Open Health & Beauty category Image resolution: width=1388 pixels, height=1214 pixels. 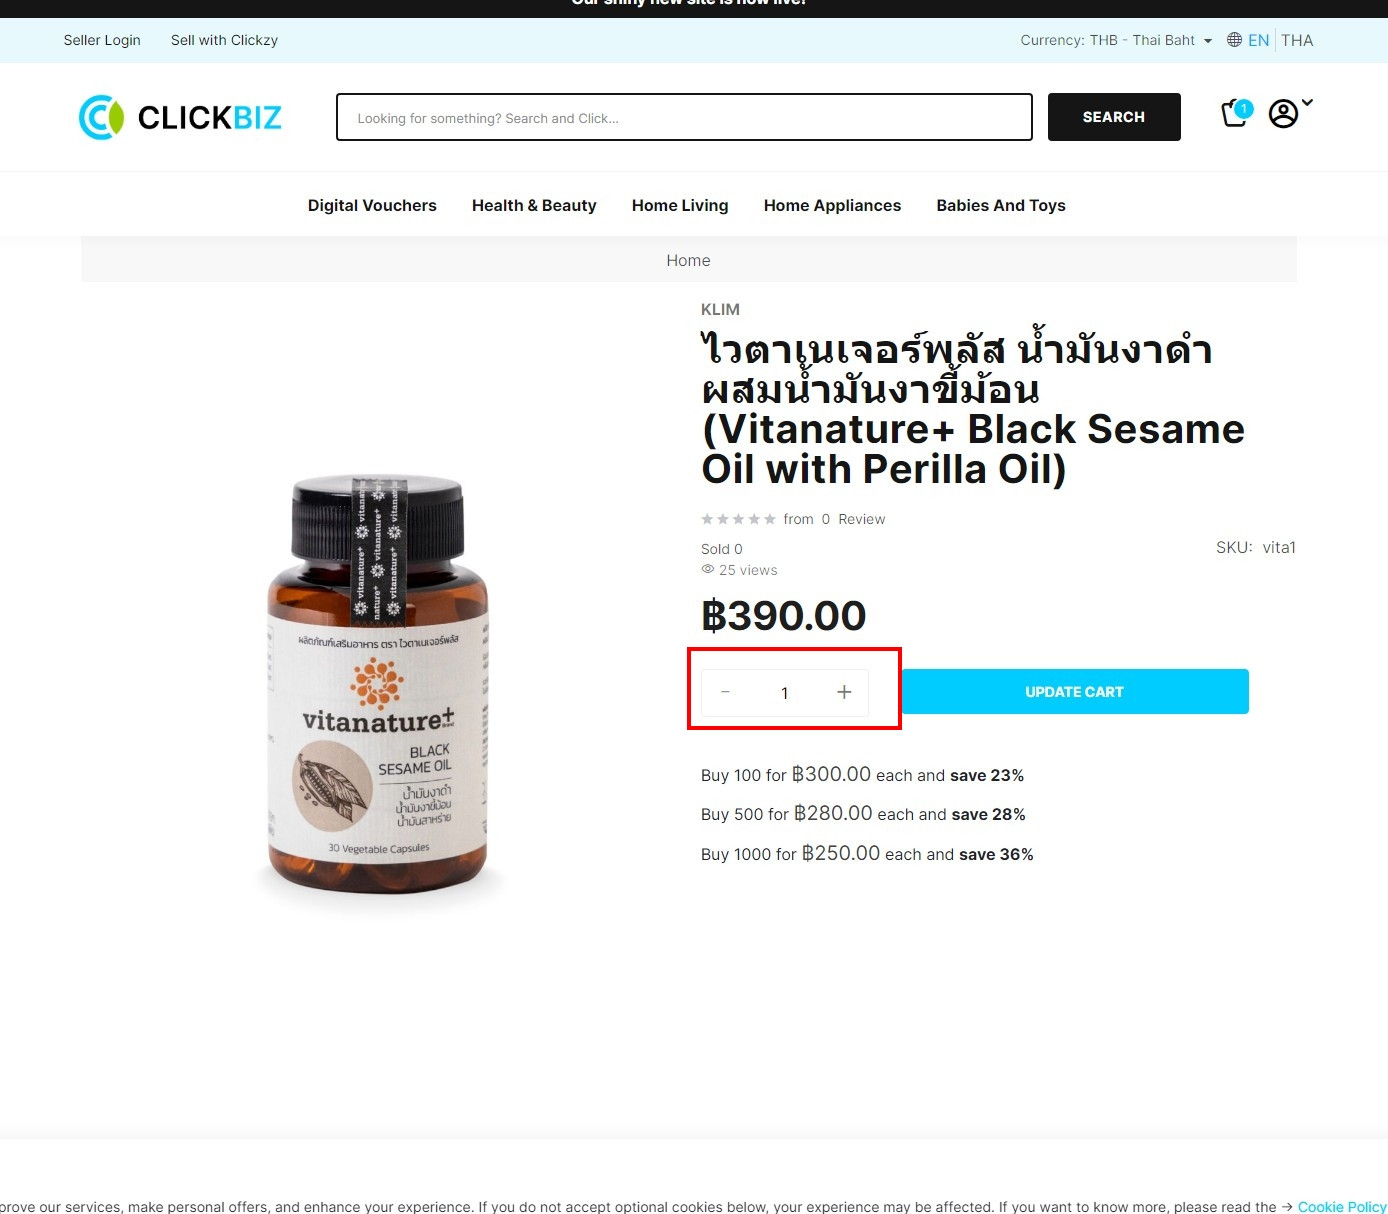(534, 205)
